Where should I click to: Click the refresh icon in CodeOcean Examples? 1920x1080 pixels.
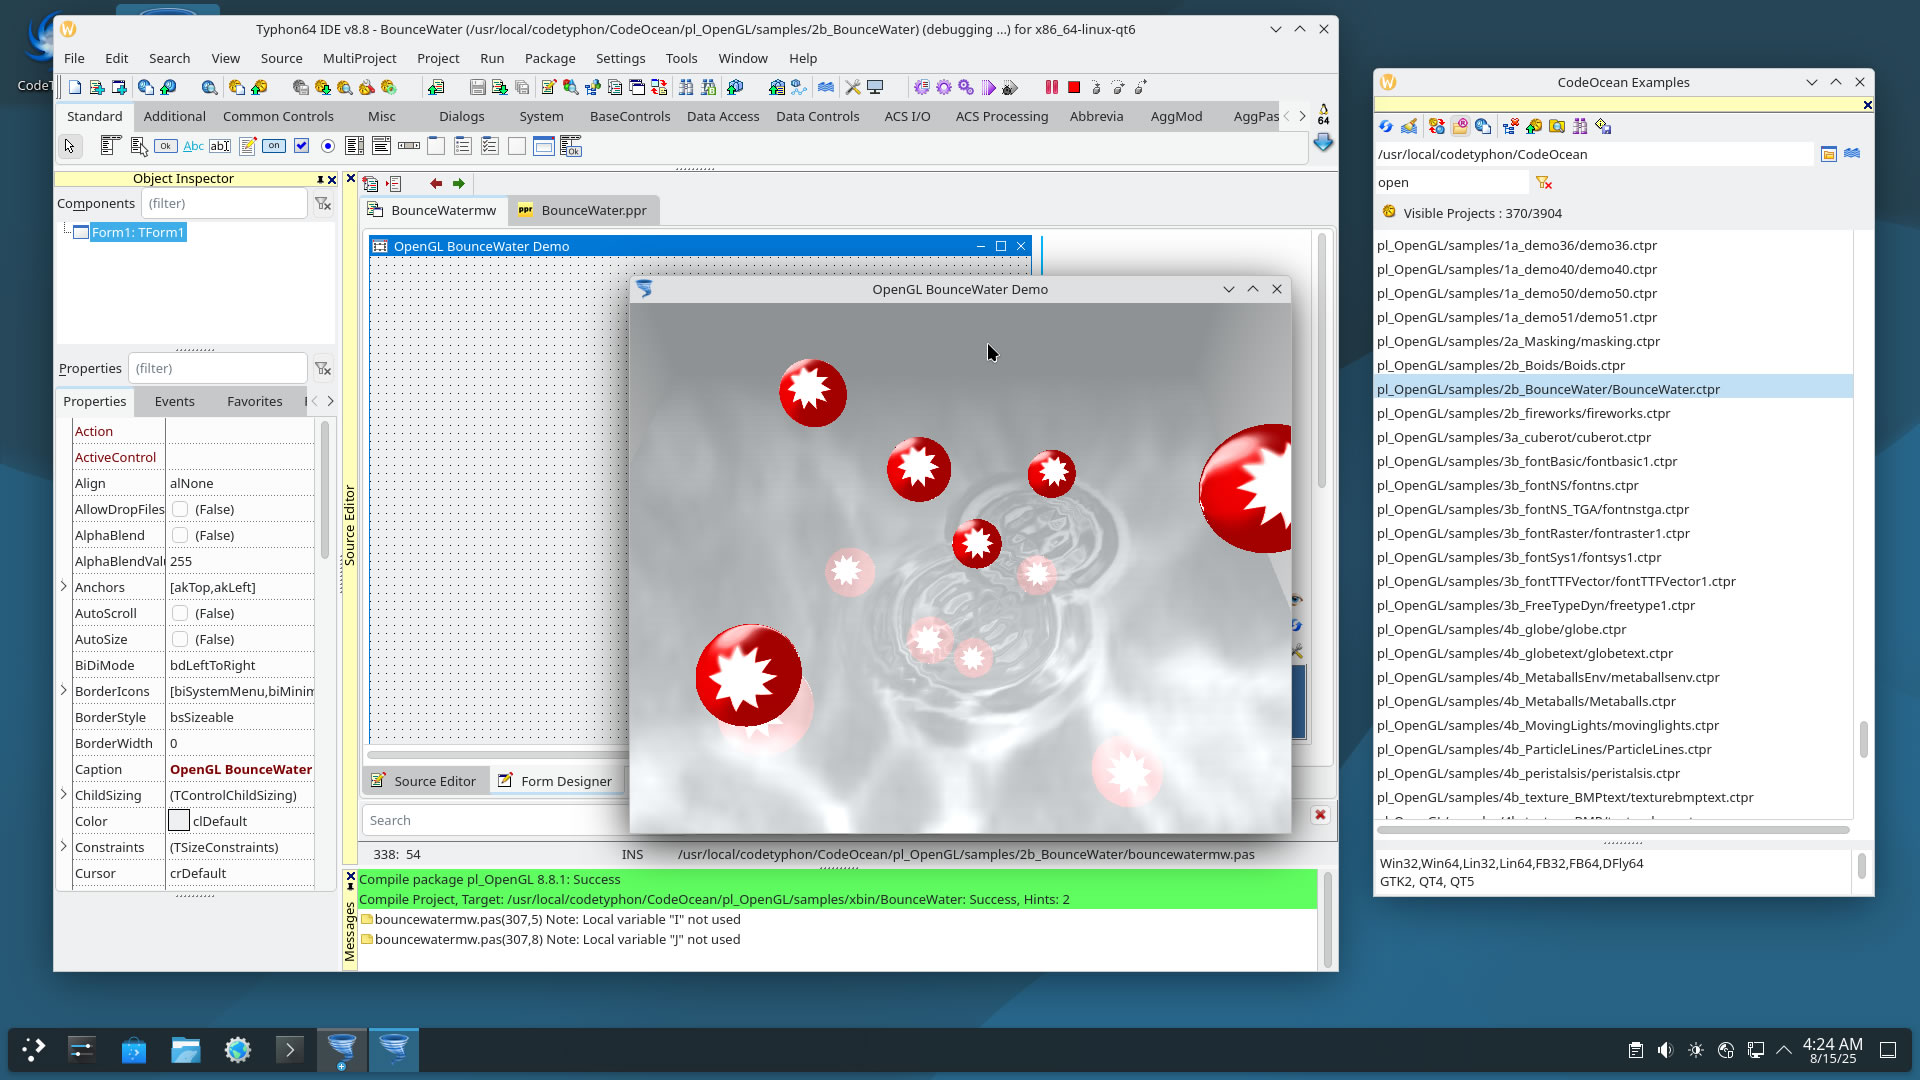(x=1386, y=126)
